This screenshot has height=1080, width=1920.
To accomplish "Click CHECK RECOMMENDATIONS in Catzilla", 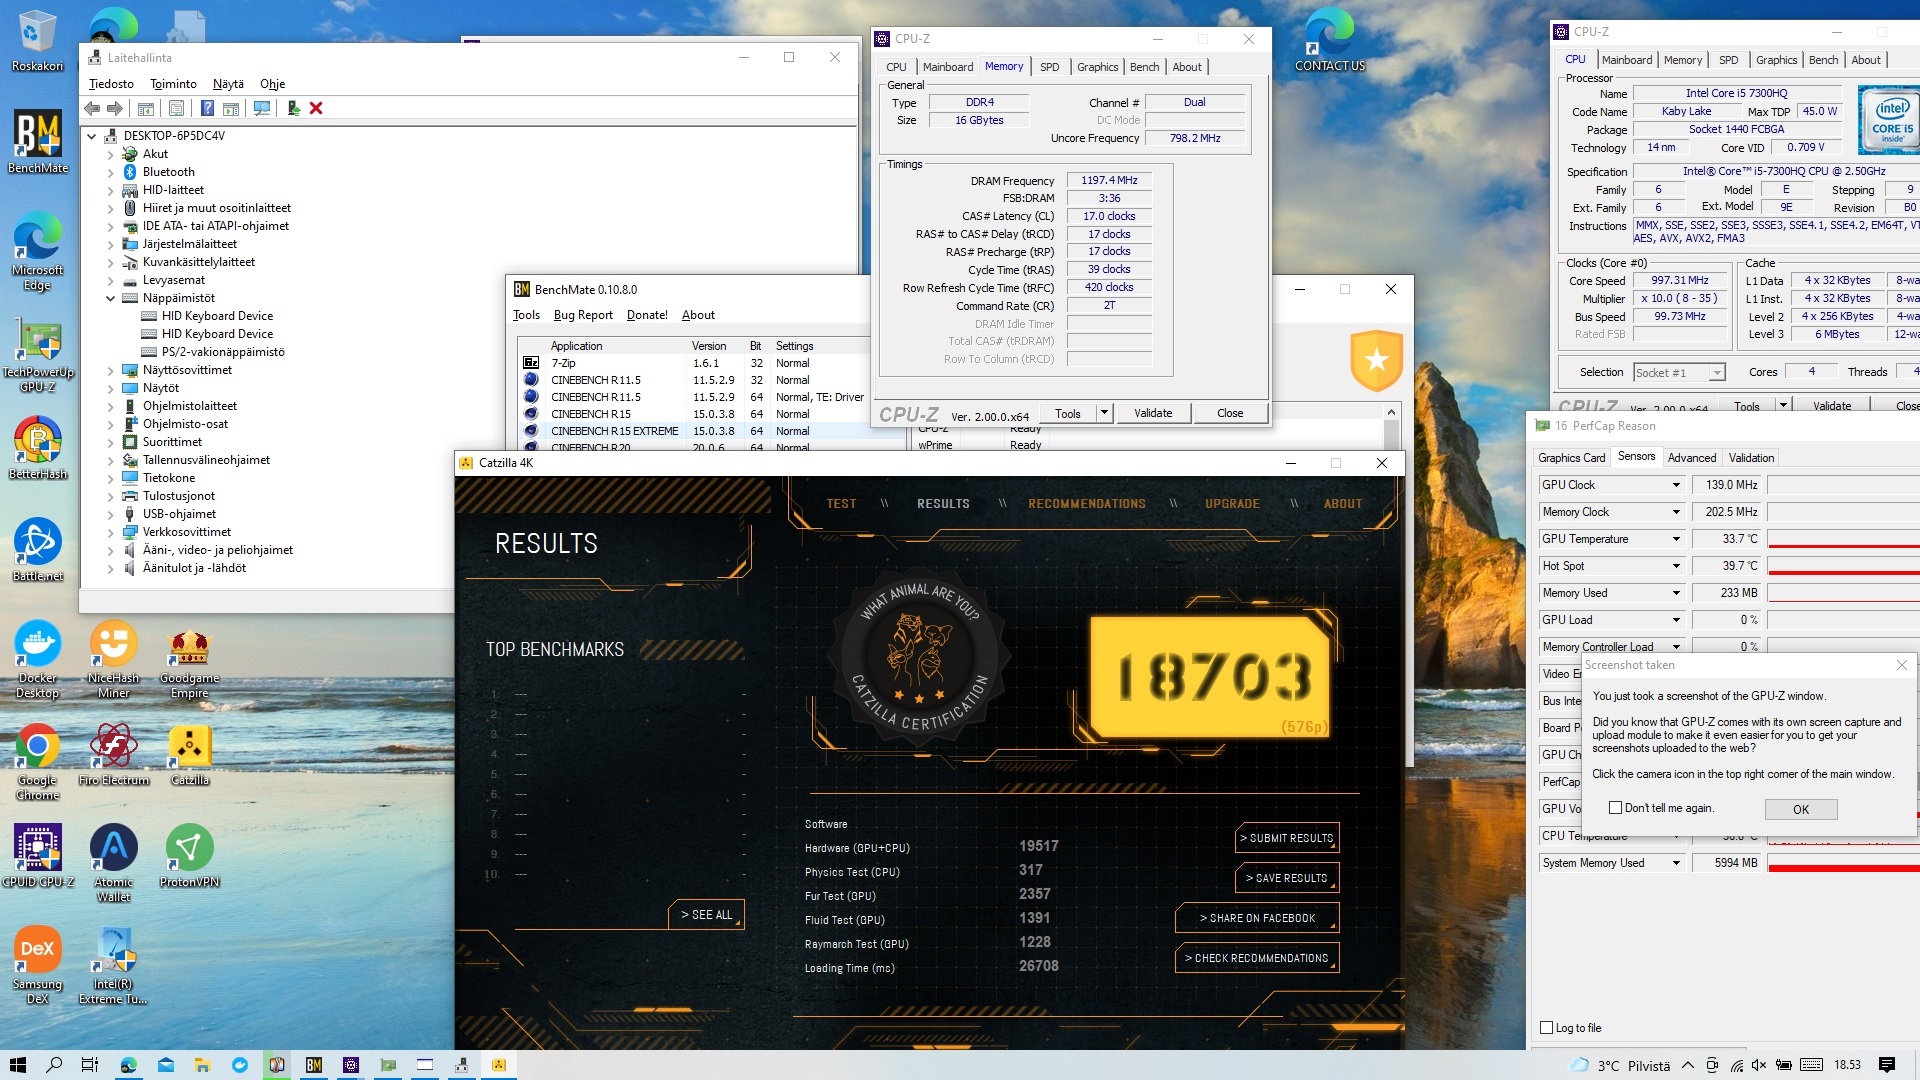I will tap(1256, 958).
